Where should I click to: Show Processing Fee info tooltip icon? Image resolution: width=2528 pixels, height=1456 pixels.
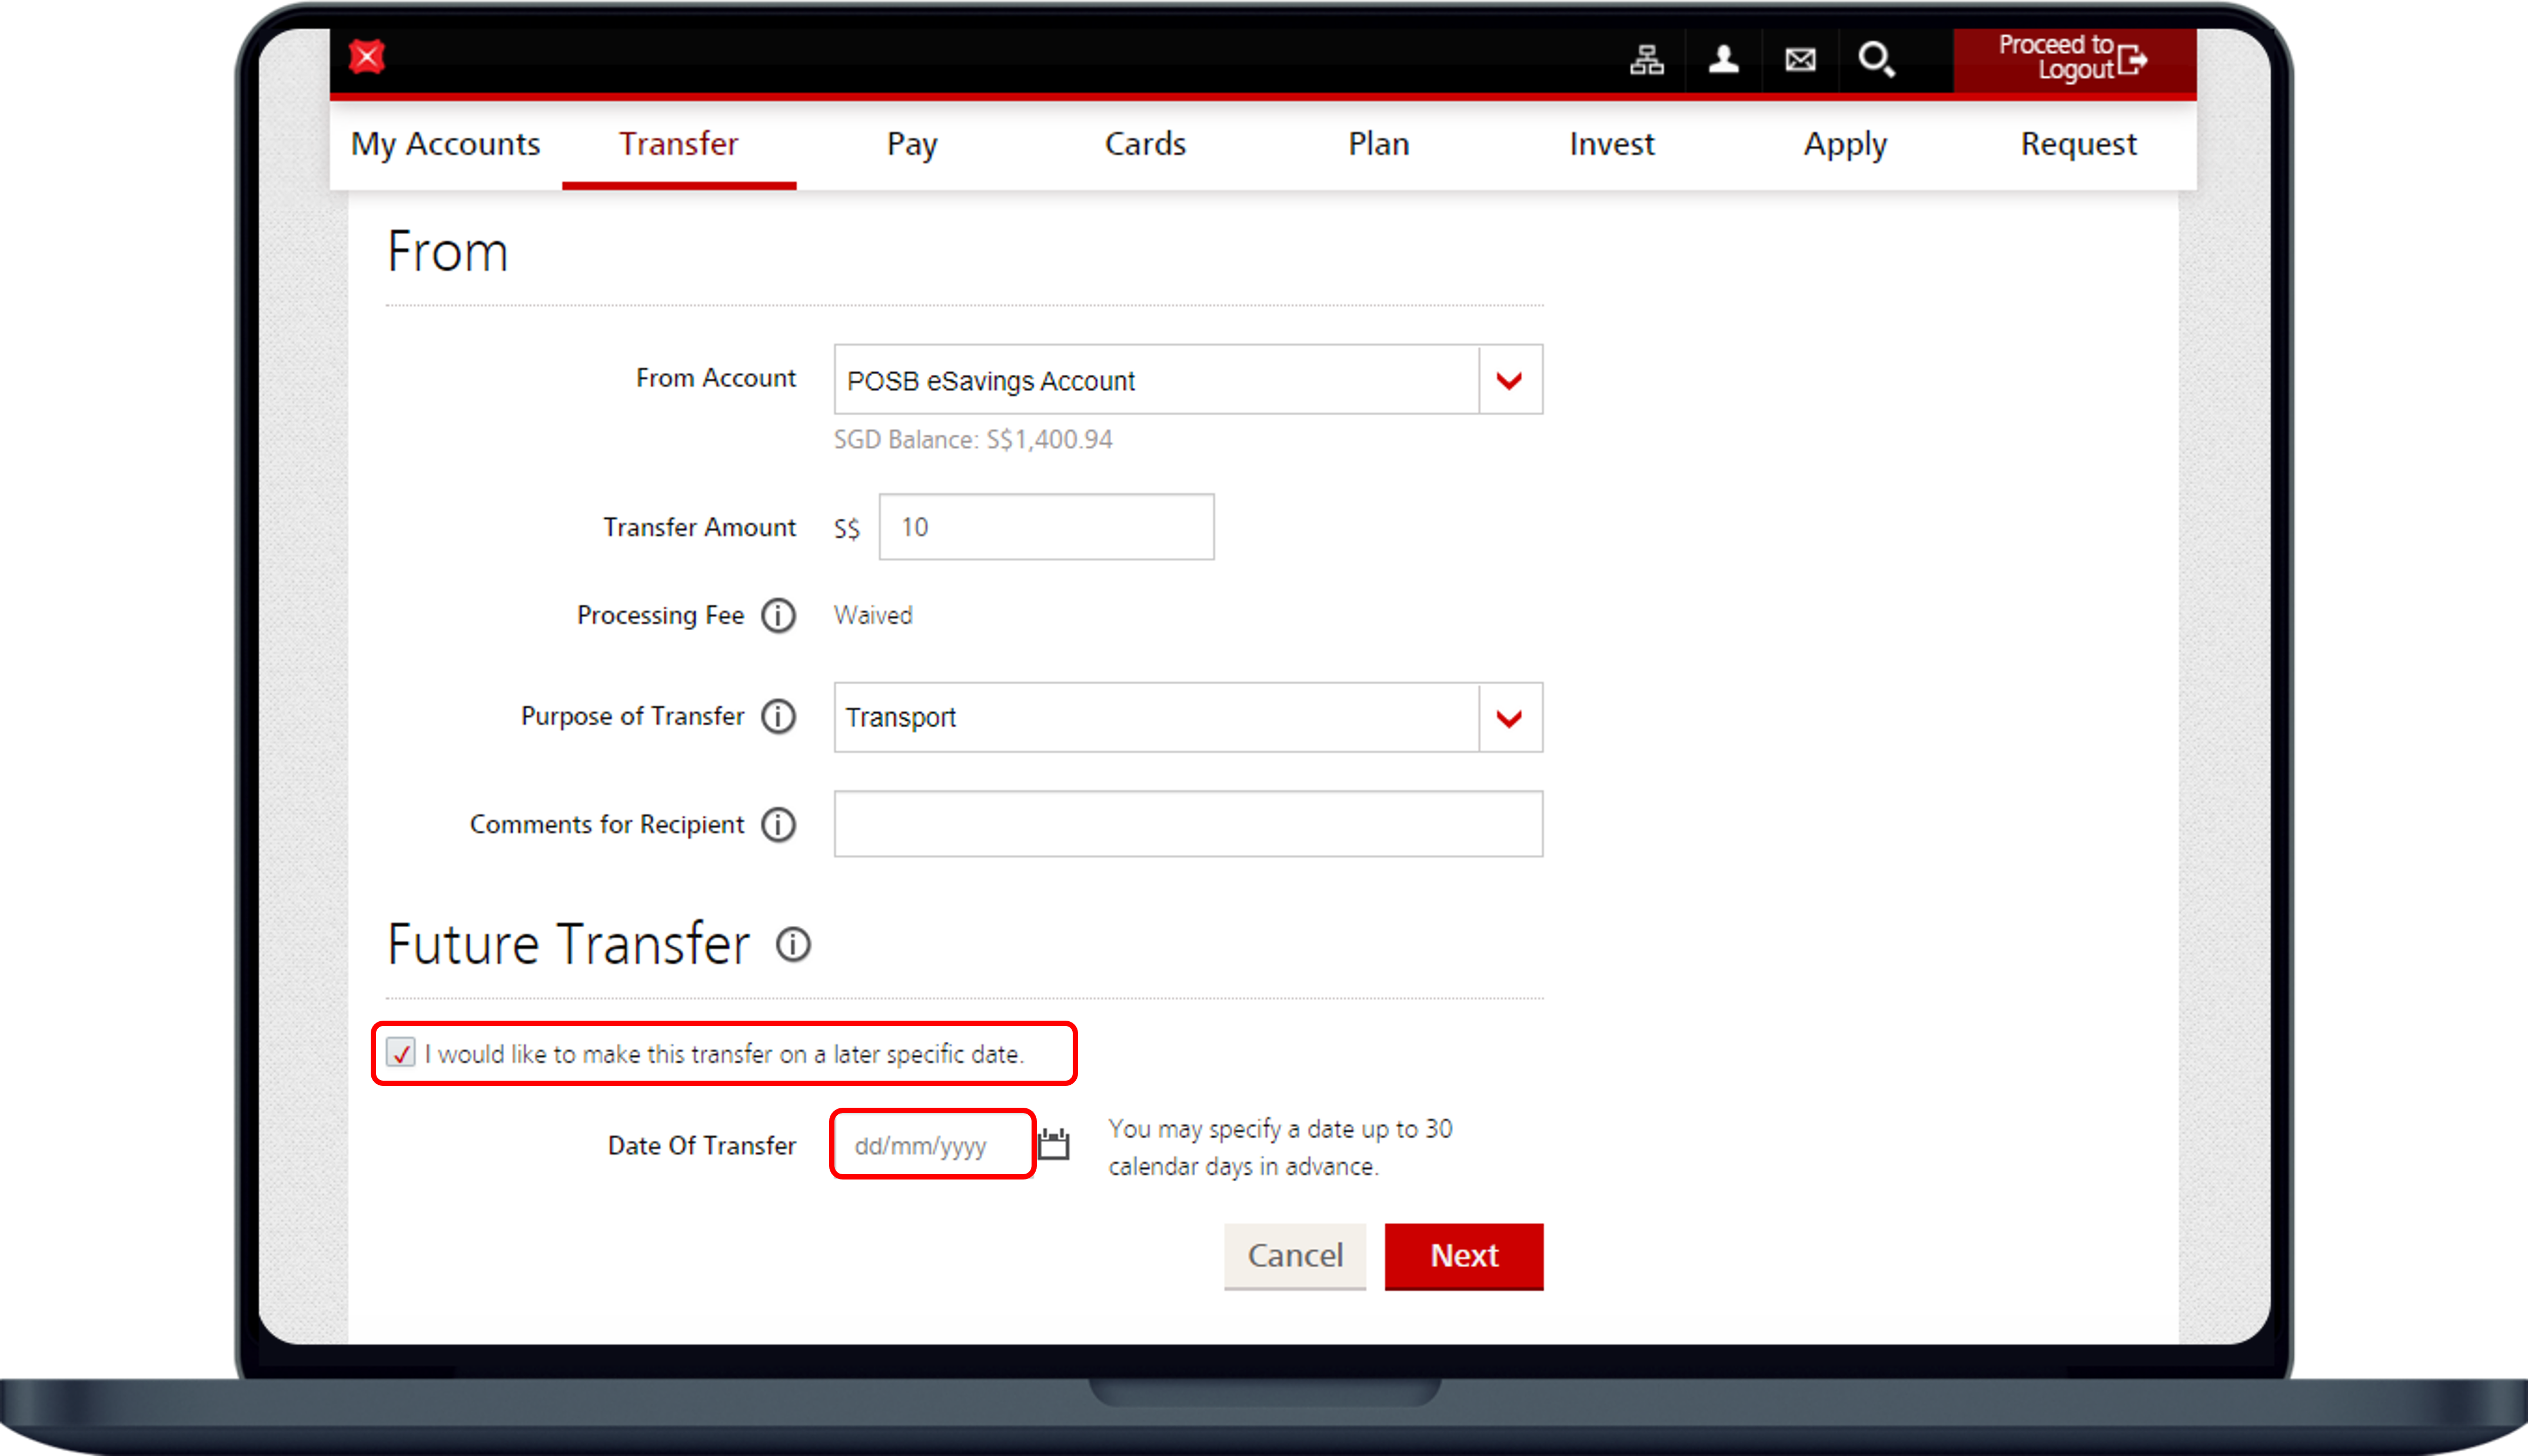778,615
